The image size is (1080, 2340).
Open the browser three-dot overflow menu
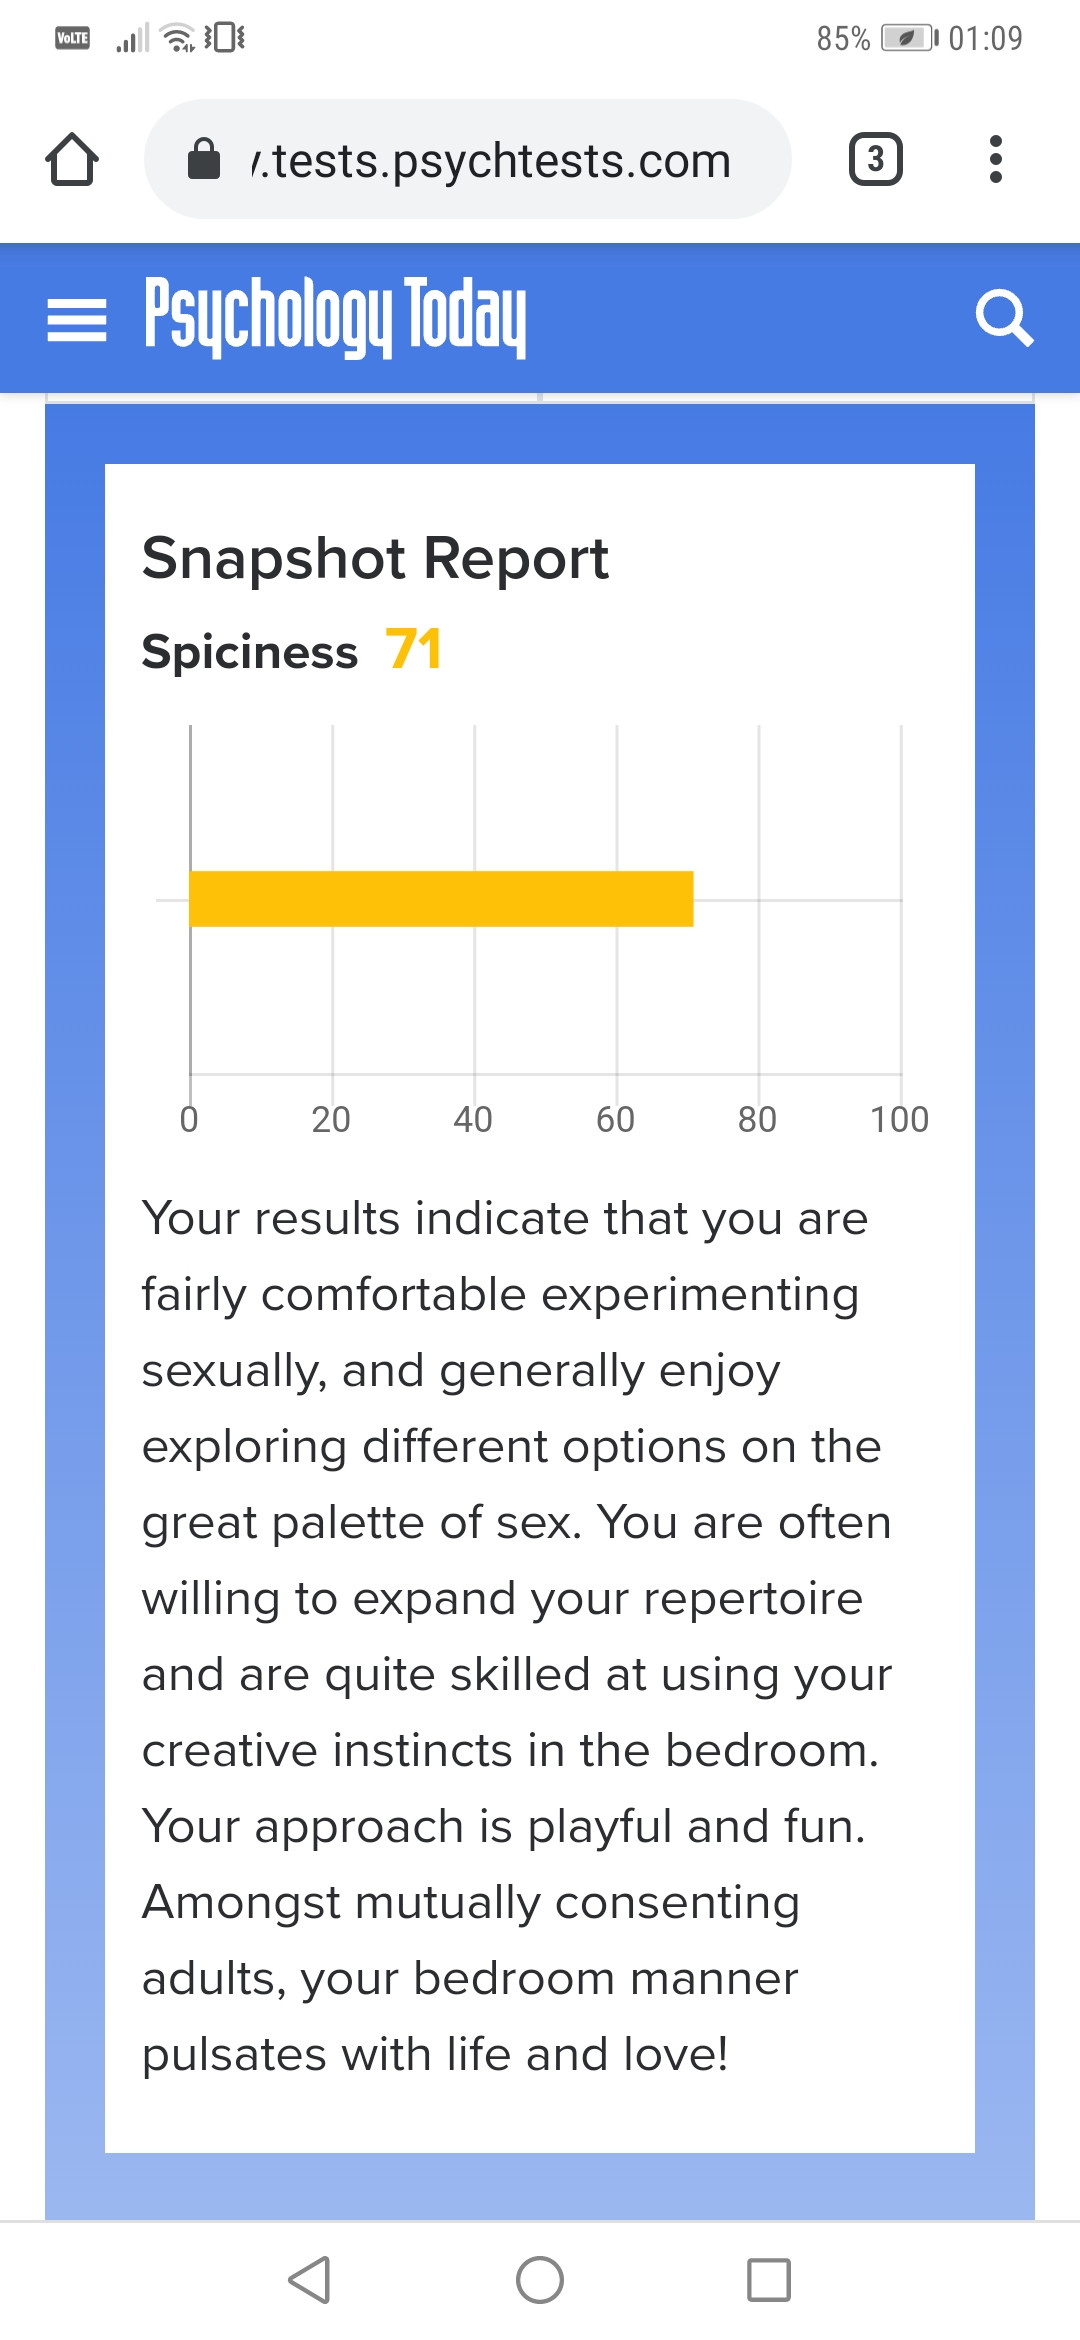point(995,159)
